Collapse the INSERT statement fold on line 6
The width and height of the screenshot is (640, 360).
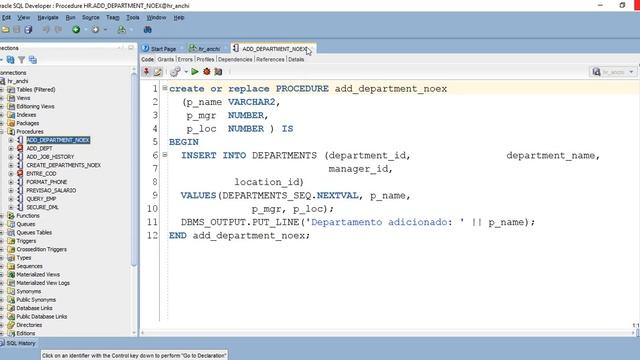pyautogui.click(x=165, y=155)
